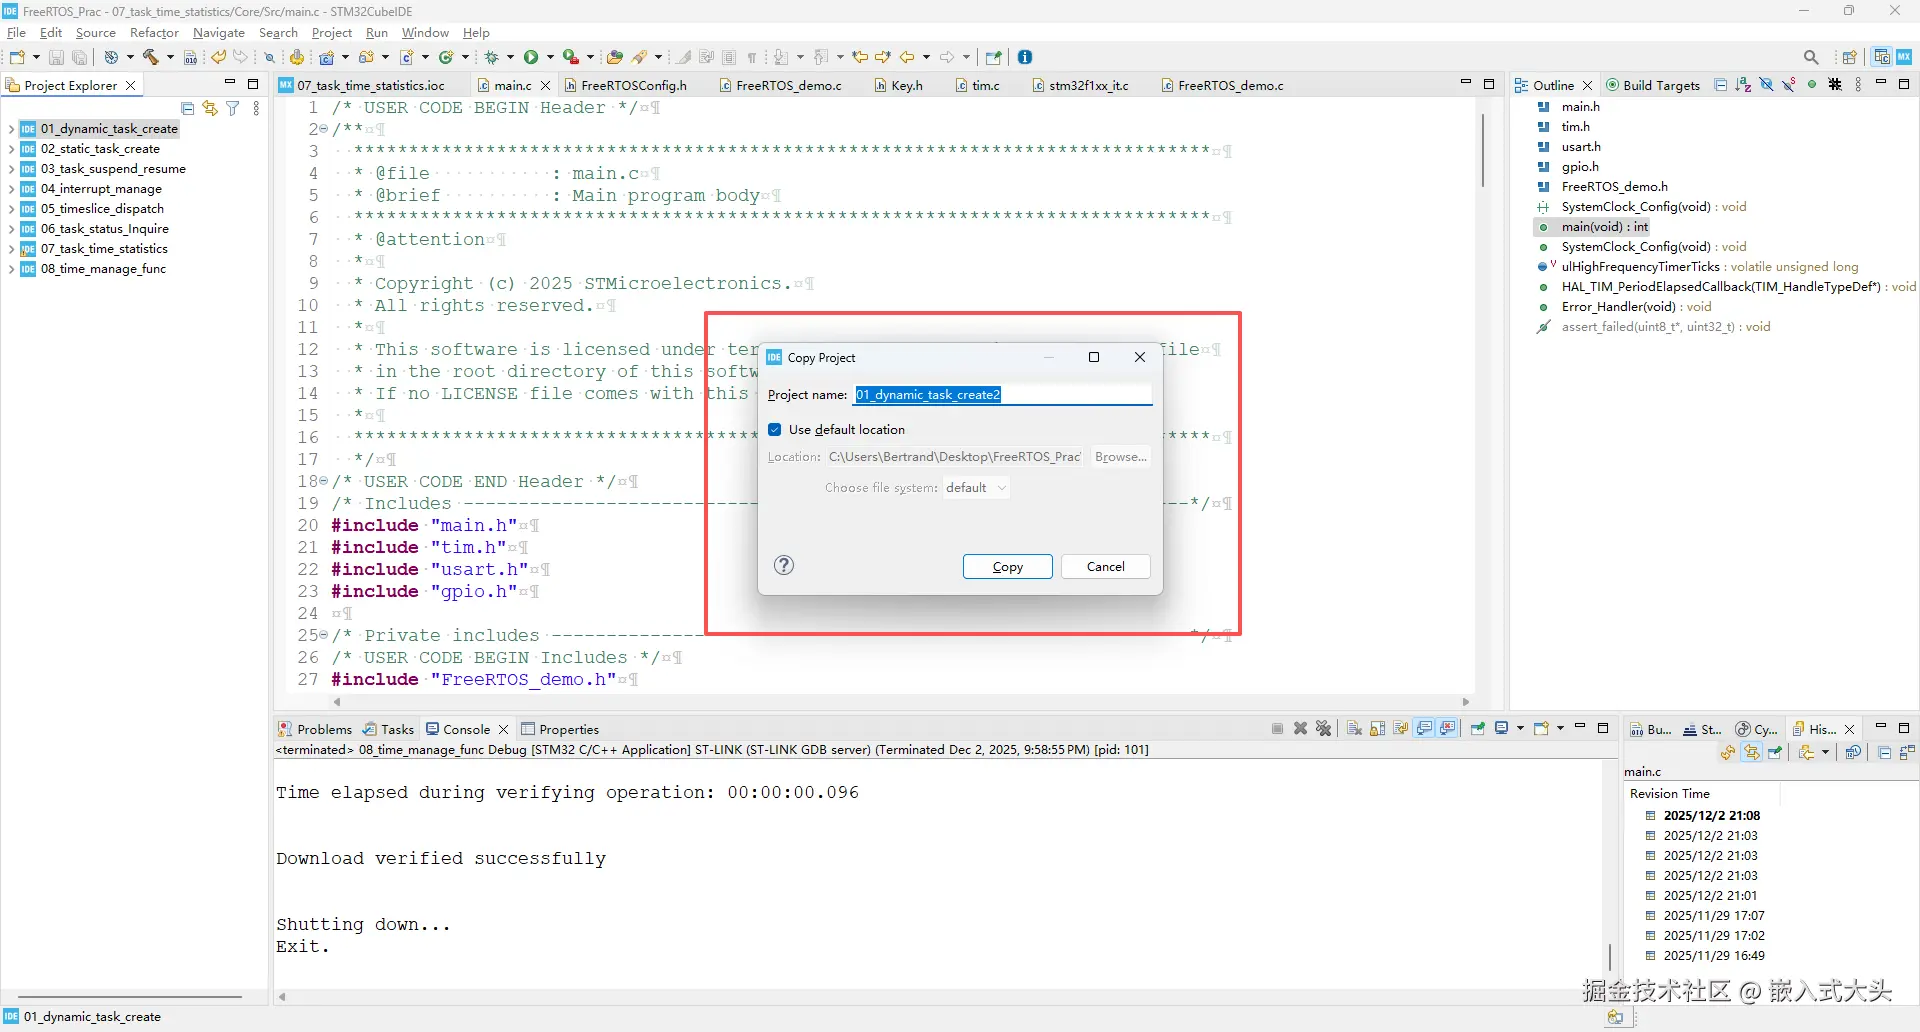The height and width of the screenshot is (1032, 1920).
Task: Switch to the C/C++ perspective icon
Action: [1882, 57]
